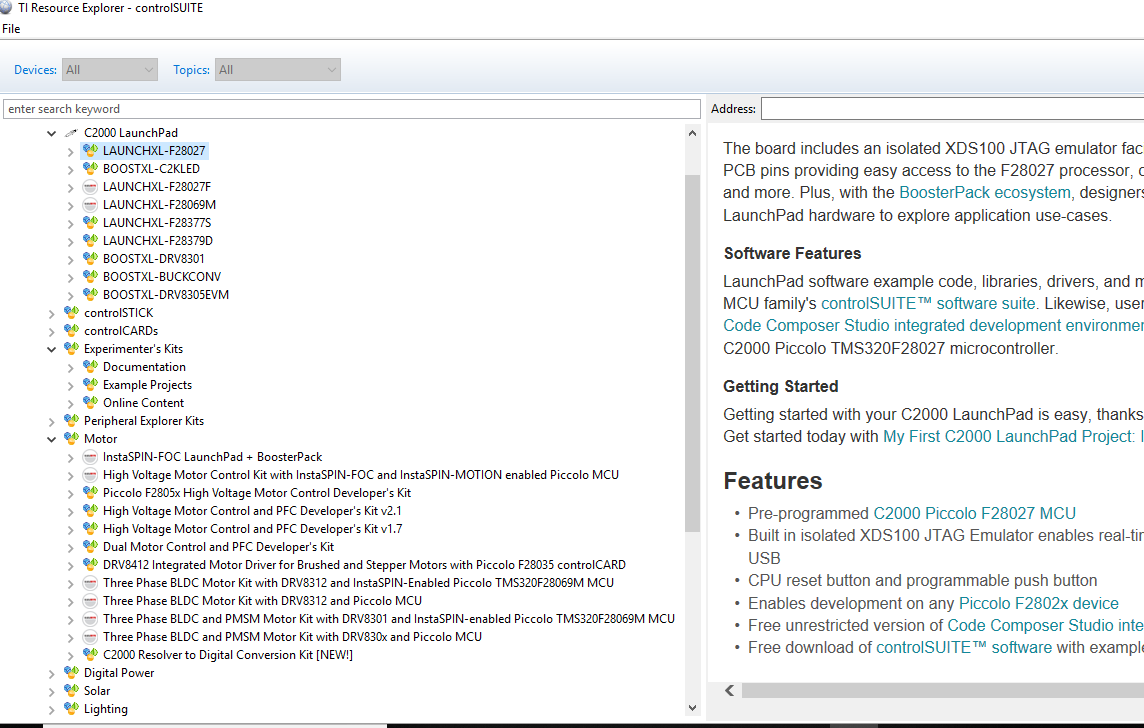Collapse the C2000 LaunchPad tree node
This screenshot has height=728, width=1144.
point(51,133)
